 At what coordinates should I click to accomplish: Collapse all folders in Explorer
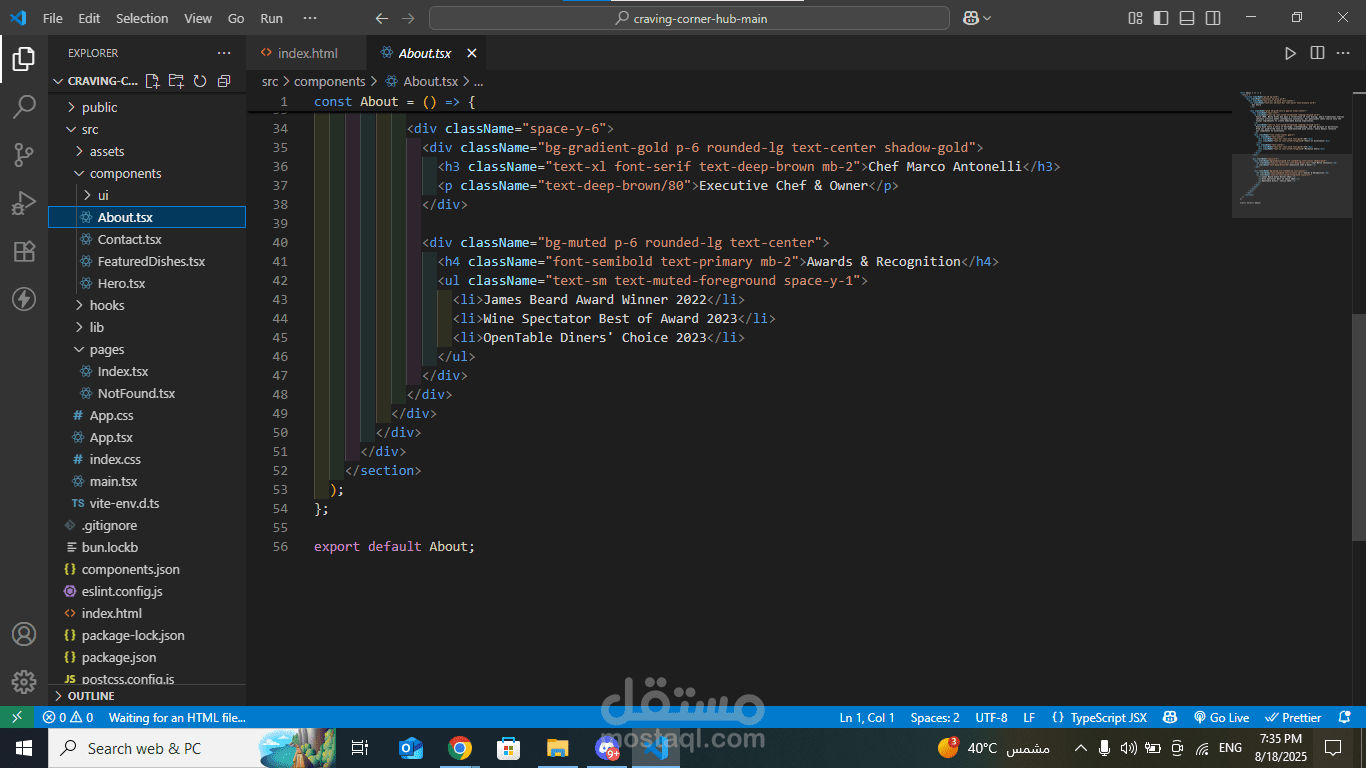click(x=224, y=81)
